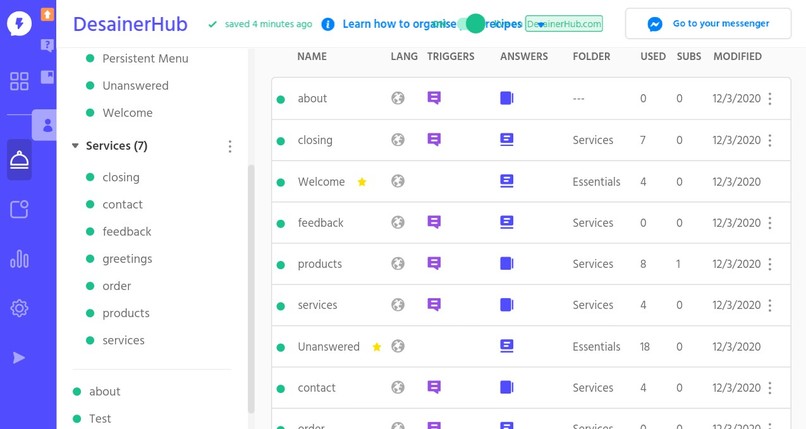Click the blue info icon
Screen dimensions: 806x429
[327, 24]
